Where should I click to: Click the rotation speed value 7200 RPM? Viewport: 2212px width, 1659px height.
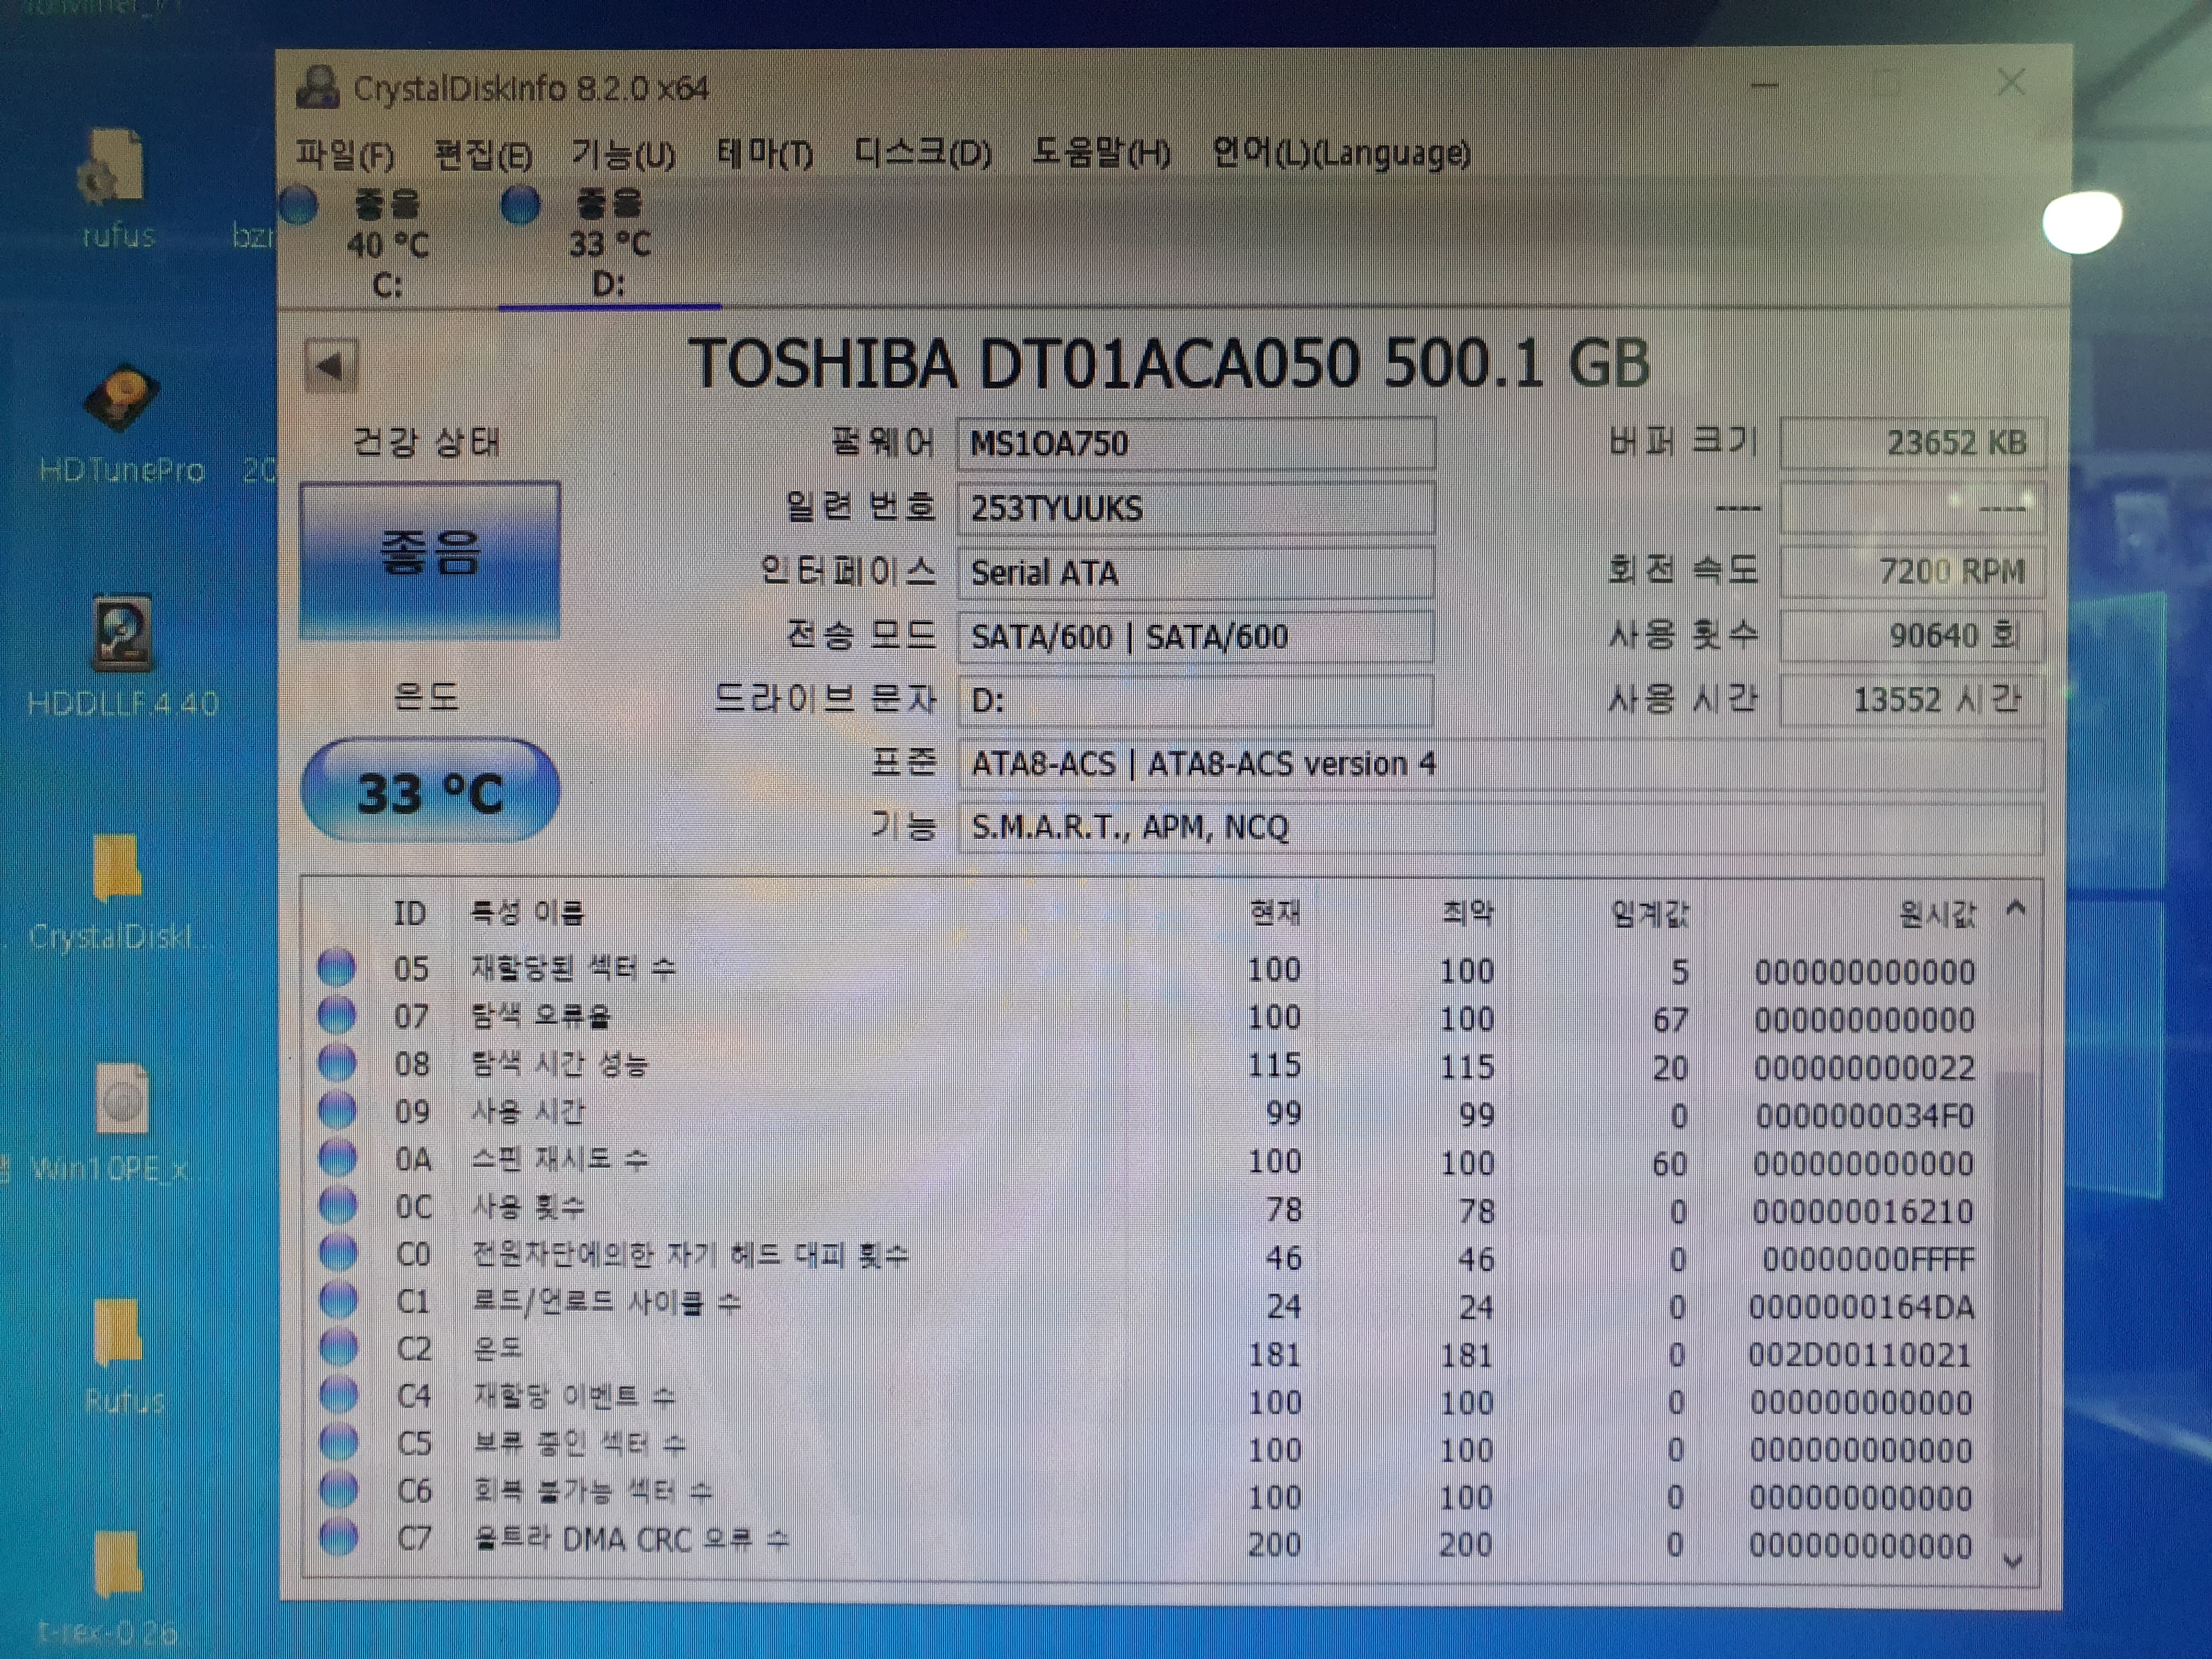(1912, 571)
